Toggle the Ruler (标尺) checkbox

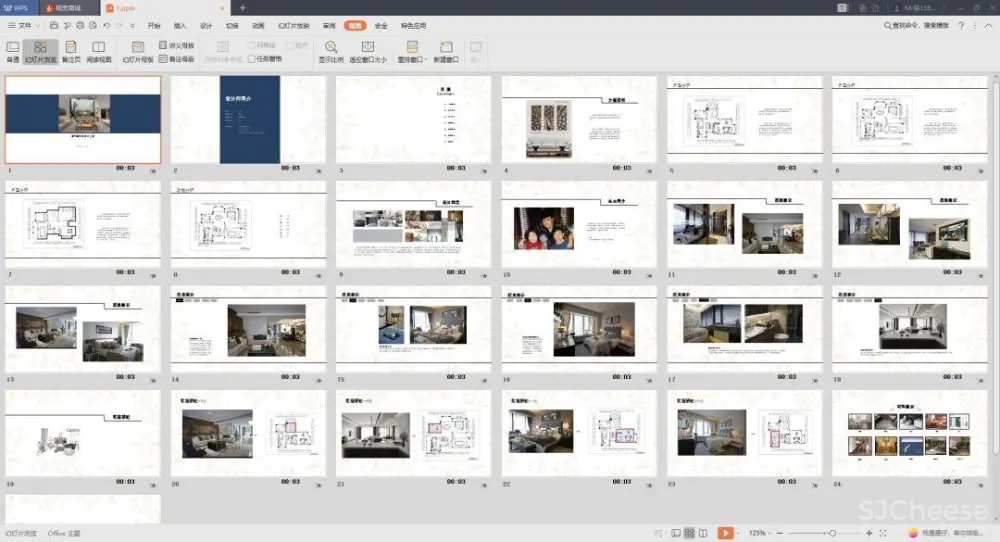[x=289, y=45]
